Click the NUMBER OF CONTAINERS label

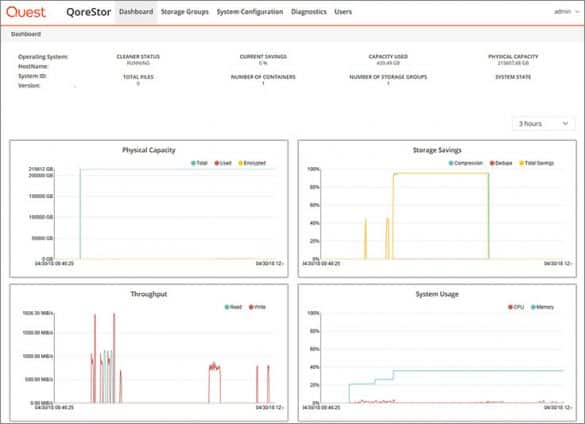pyautogui.click(x=263, y=77)
